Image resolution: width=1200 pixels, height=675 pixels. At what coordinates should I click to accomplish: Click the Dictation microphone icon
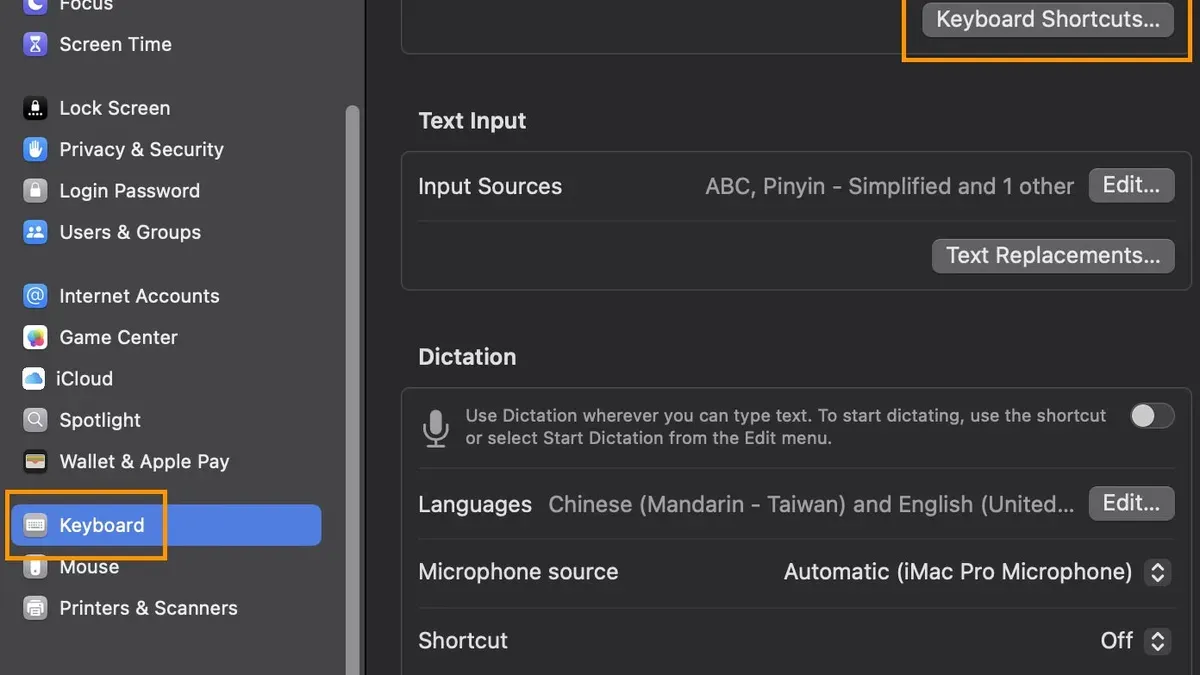tap(435, 427)
